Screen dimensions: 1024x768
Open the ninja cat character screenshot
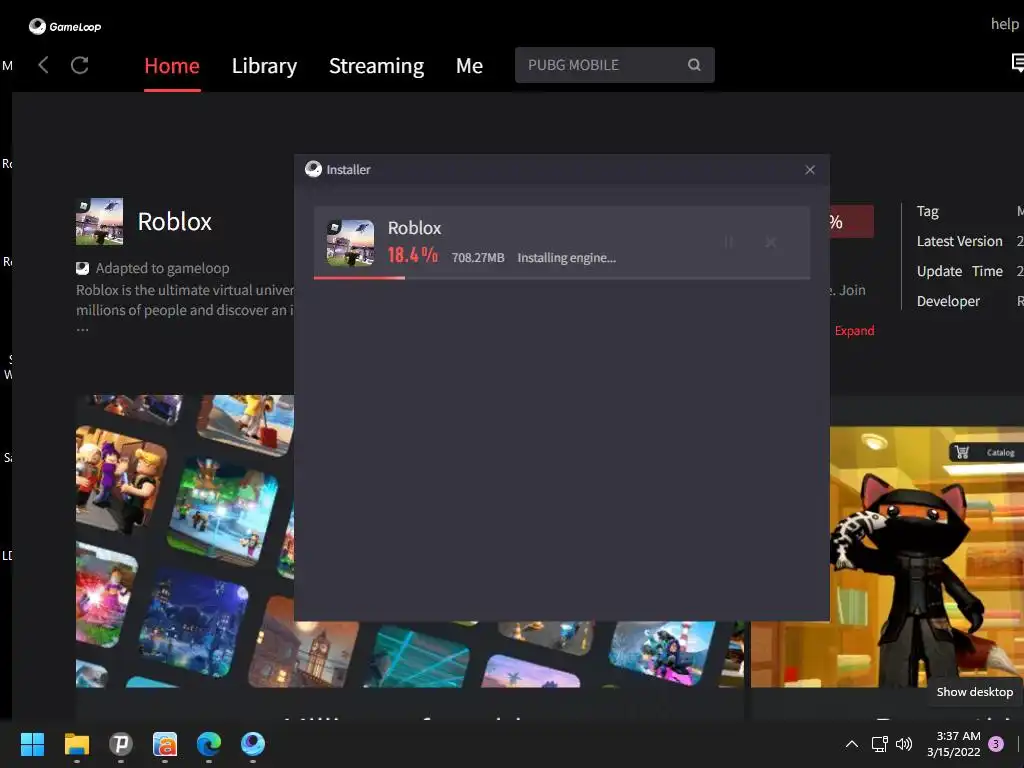pyautogui.click(x=926, y=556)
